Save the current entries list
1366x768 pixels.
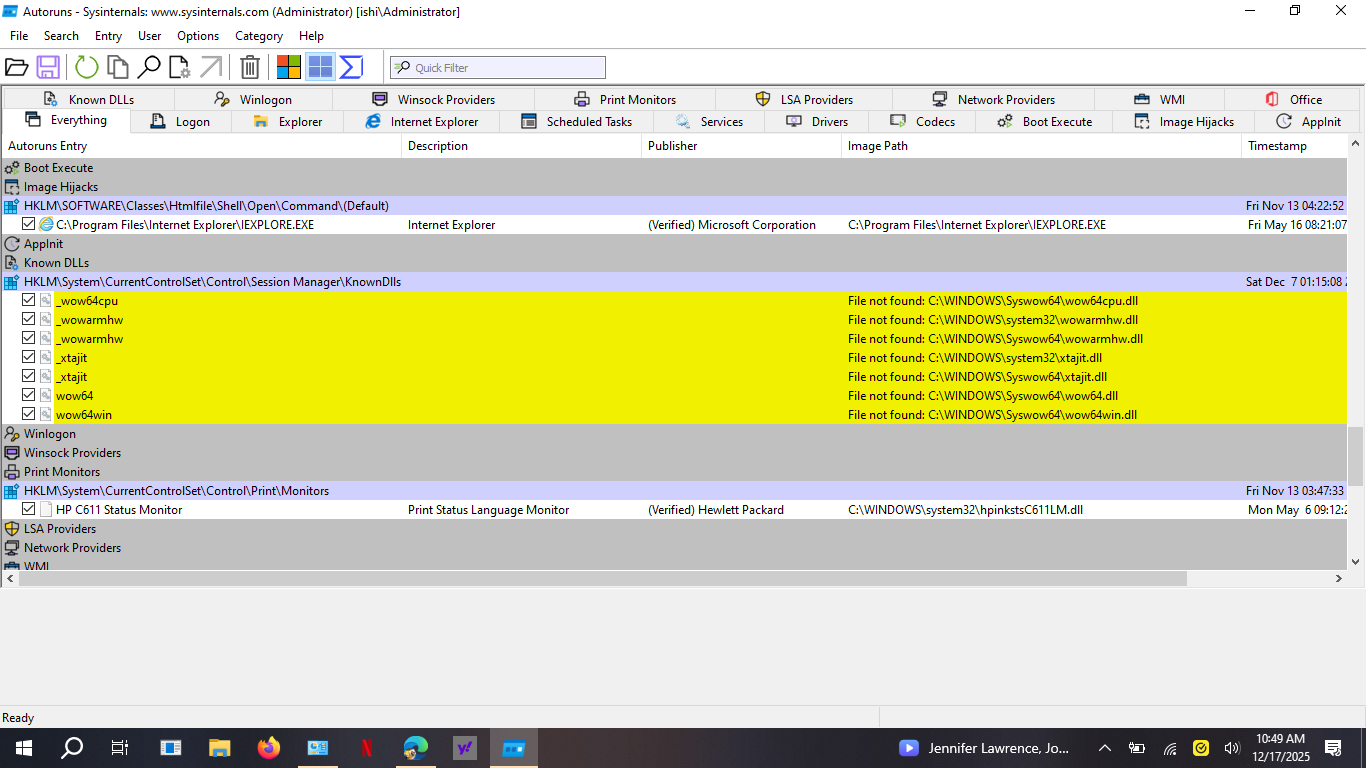(50, 67)
